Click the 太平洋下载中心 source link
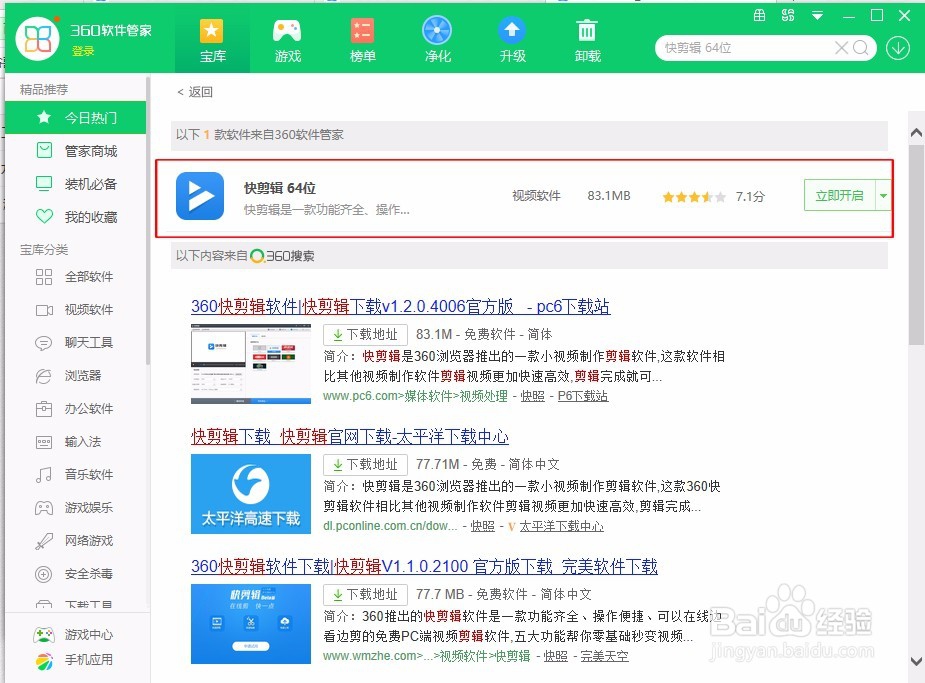 click(562, 526)
